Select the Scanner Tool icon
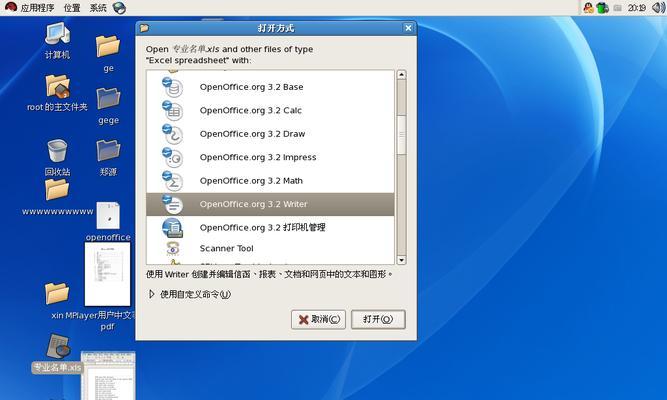Viewport: 667px width, 400px height. 172,248
